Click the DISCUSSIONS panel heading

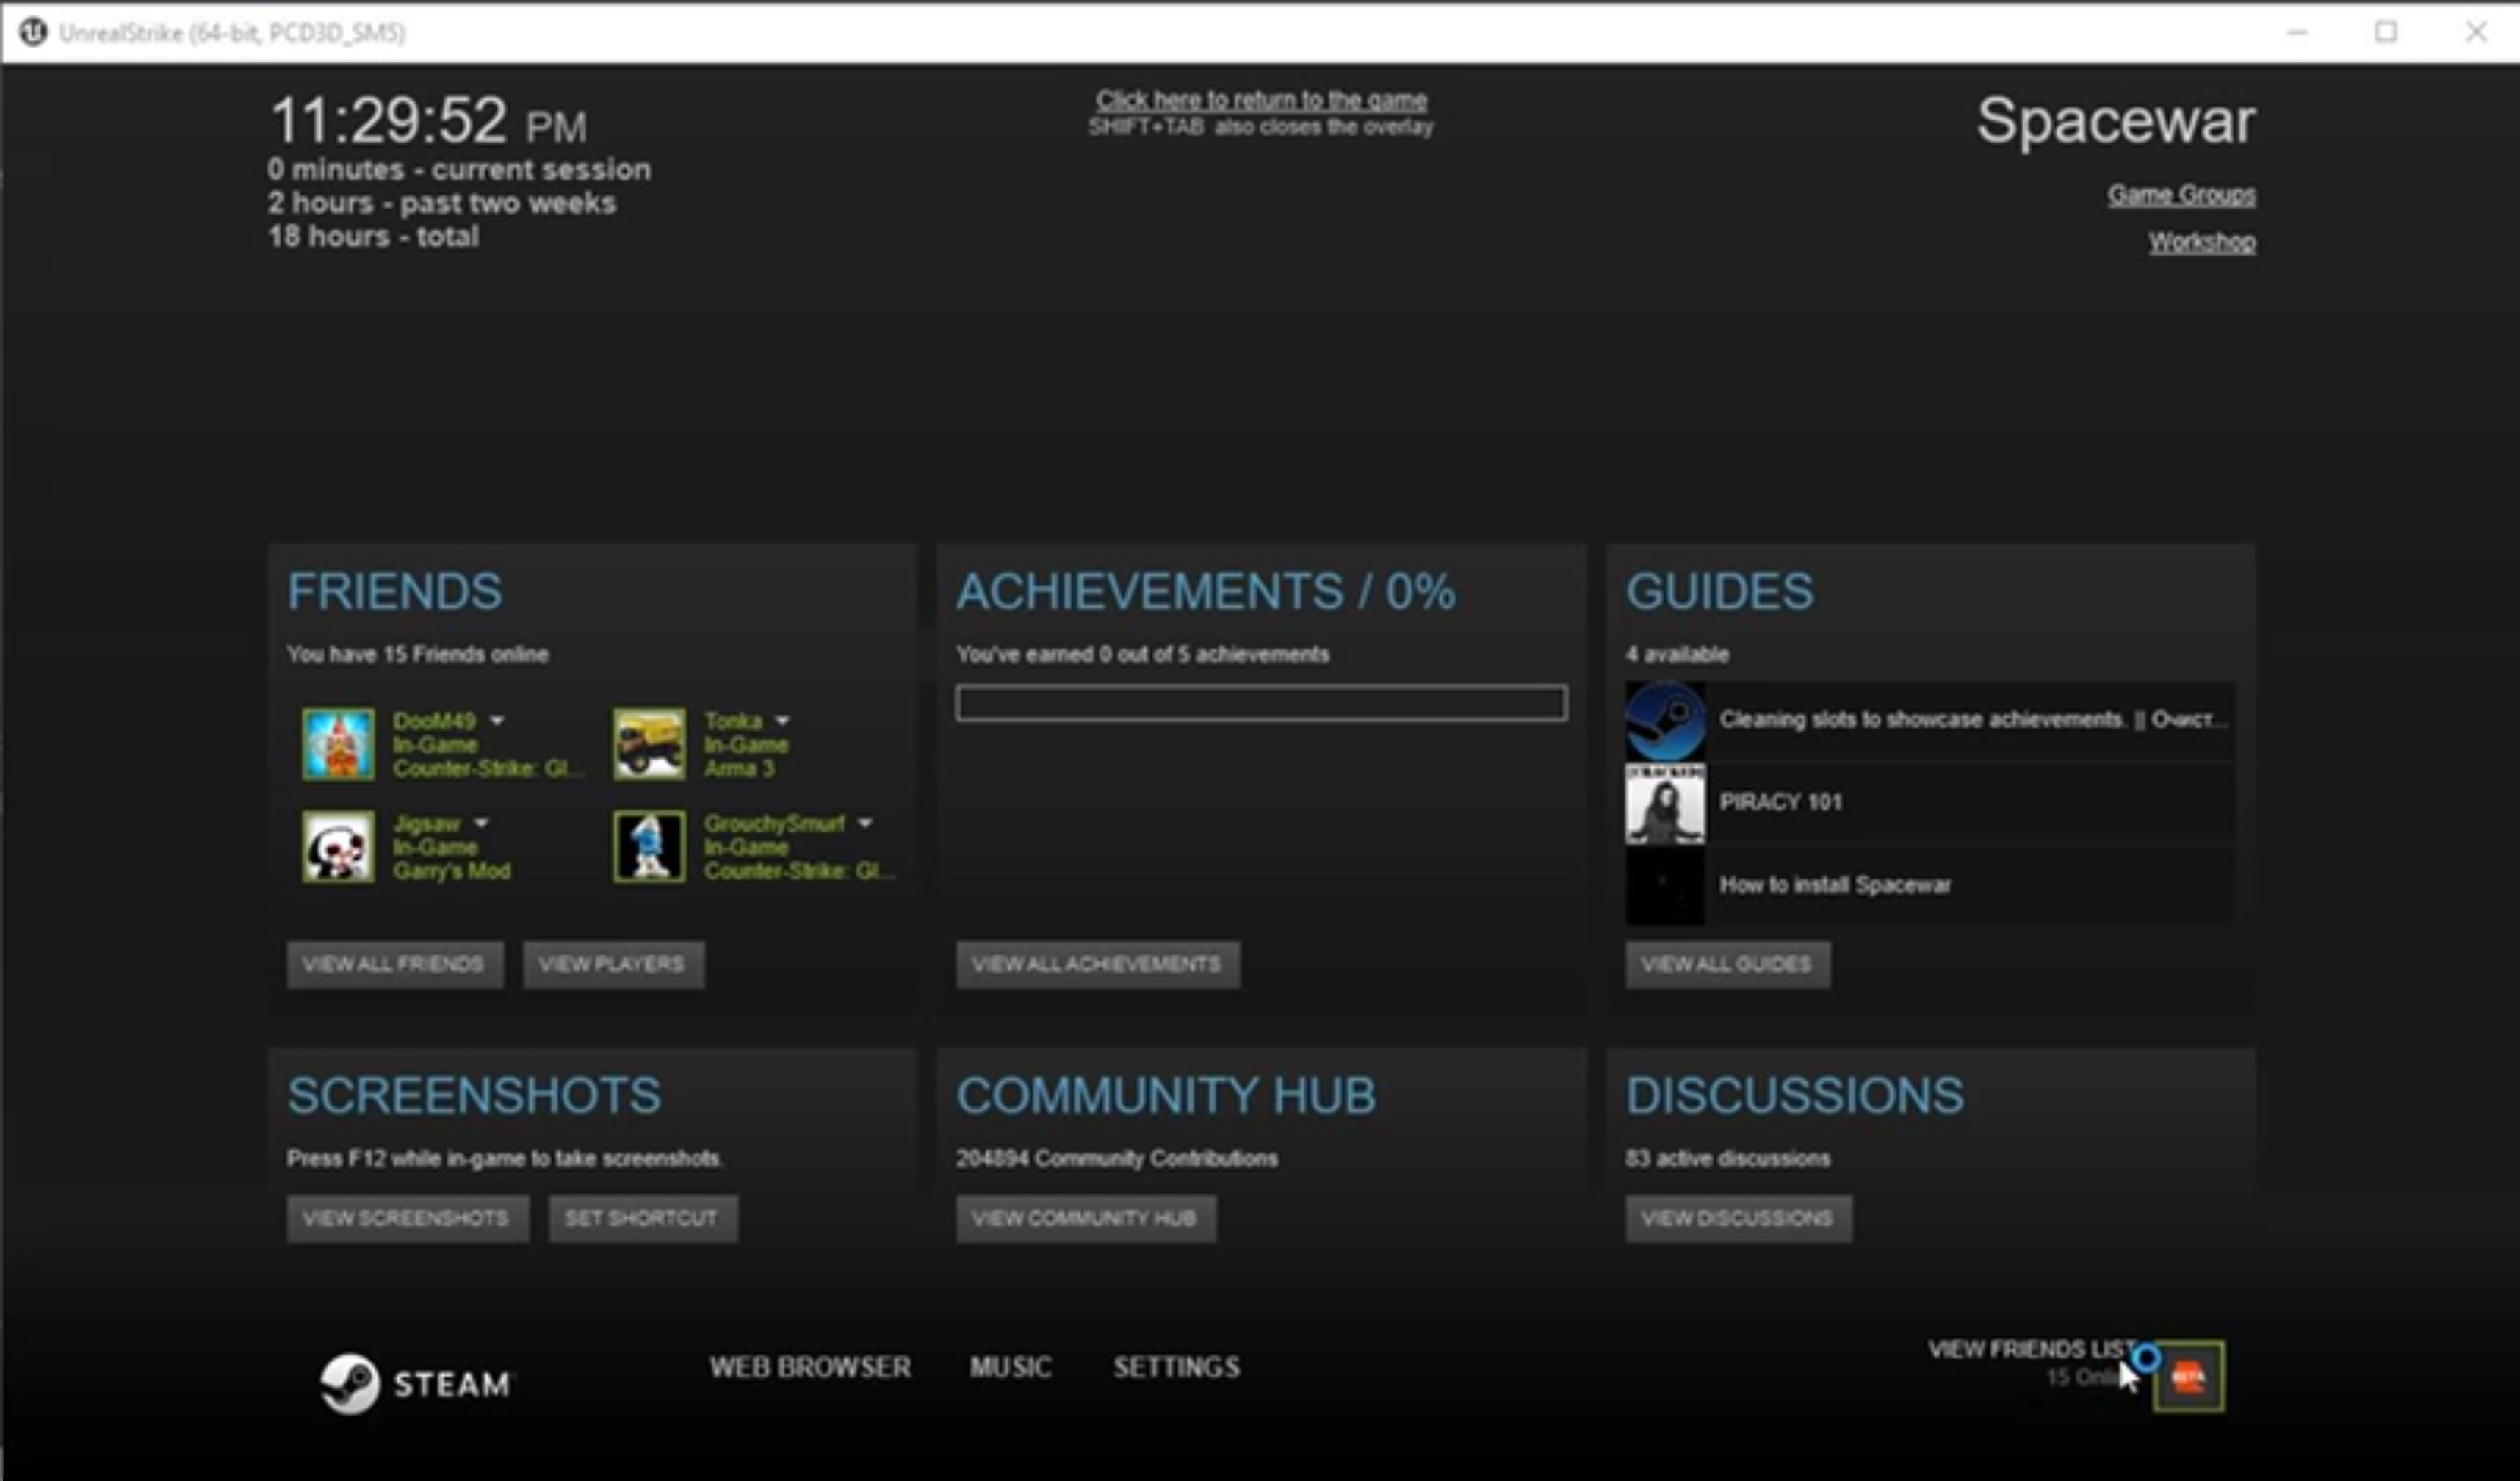tap(1794, 1095)
